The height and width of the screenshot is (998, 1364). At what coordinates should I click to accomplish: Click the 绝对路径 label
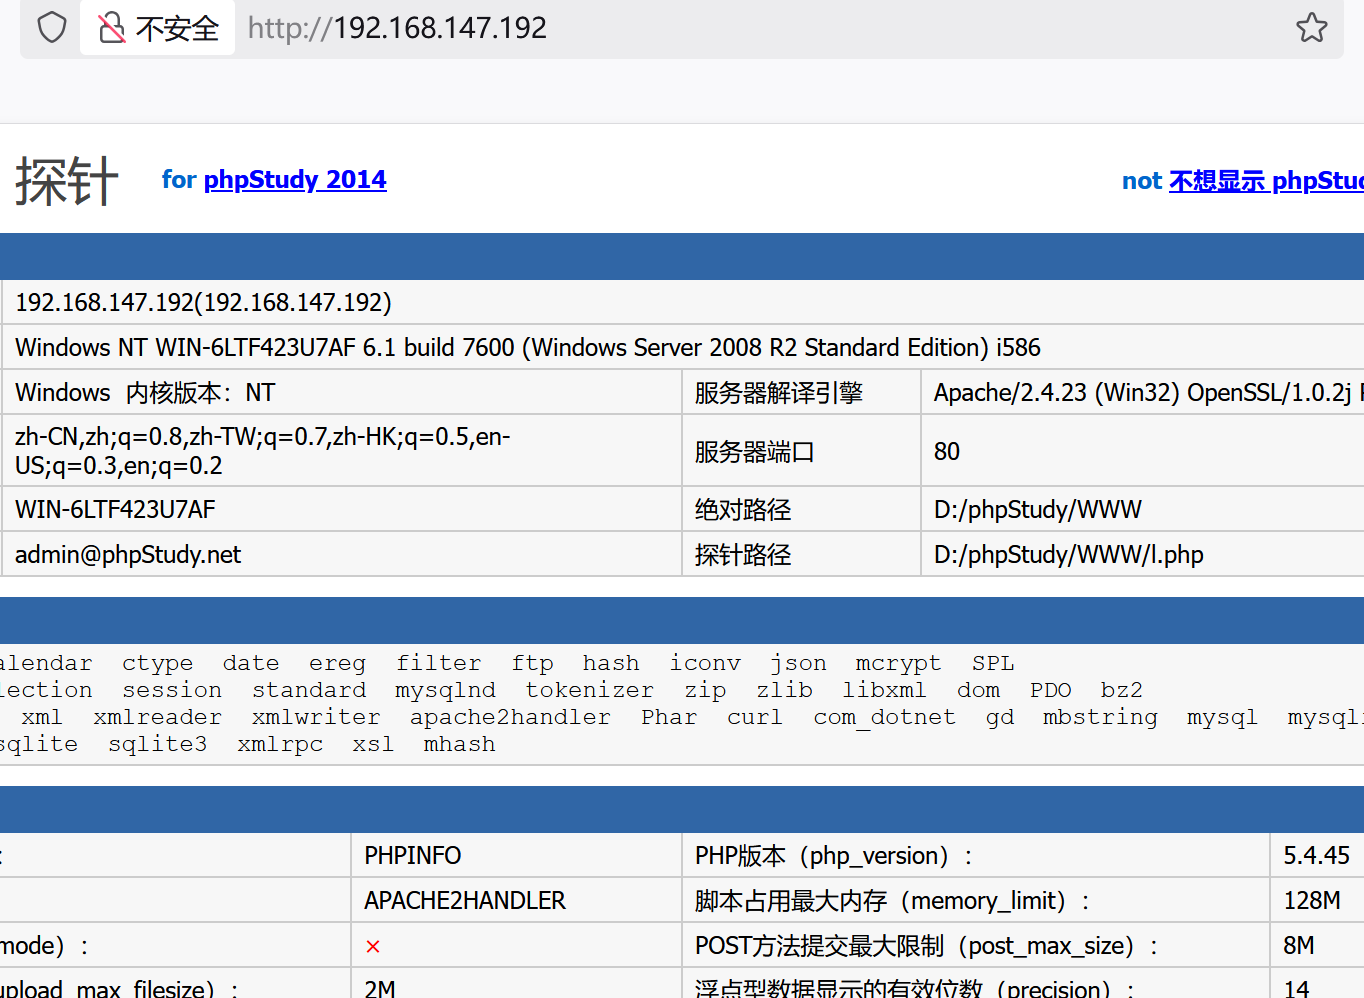pyautogui.click(x=743, y=509)
